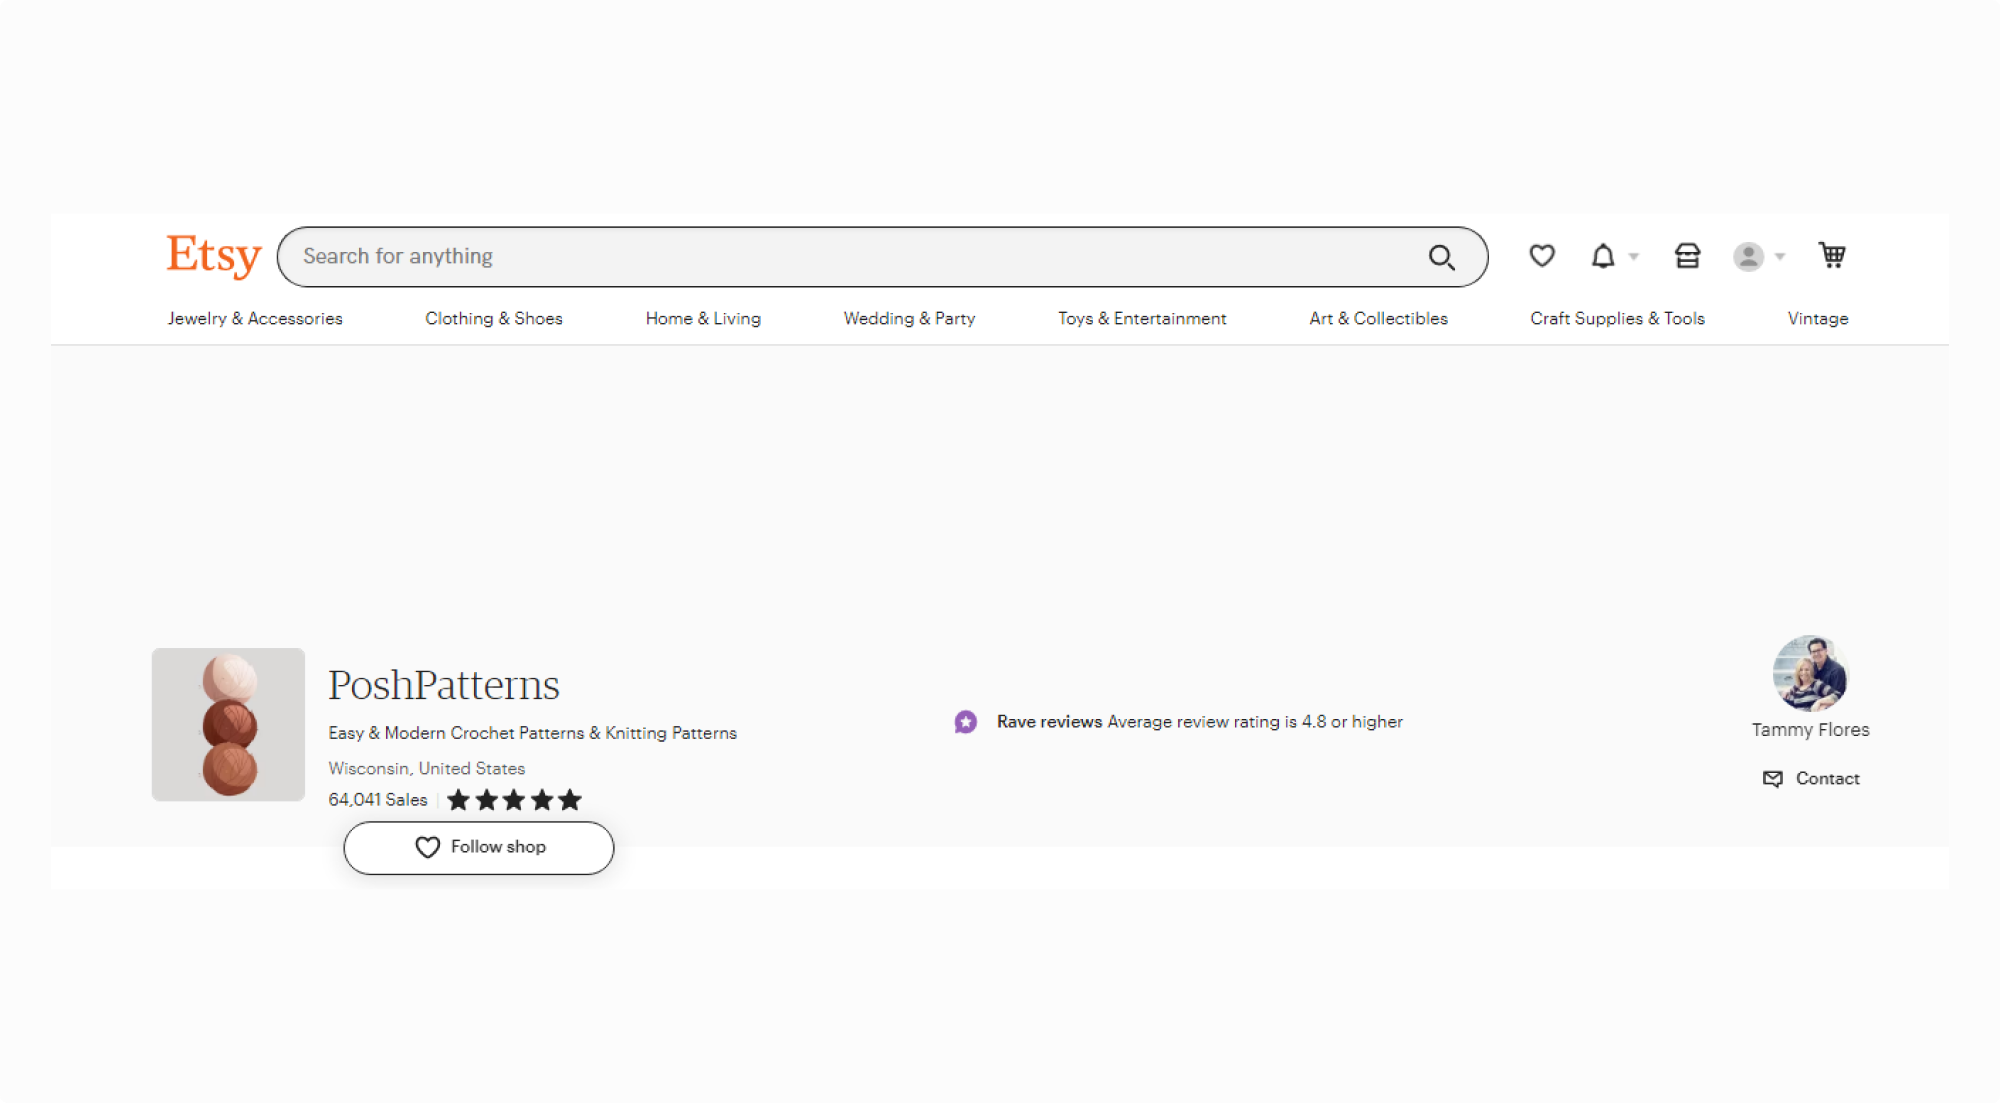Viewport: 2000px width, 1103px height.
Task: Click the Tammy Flores owner name
Action: tap(1810, 730)
